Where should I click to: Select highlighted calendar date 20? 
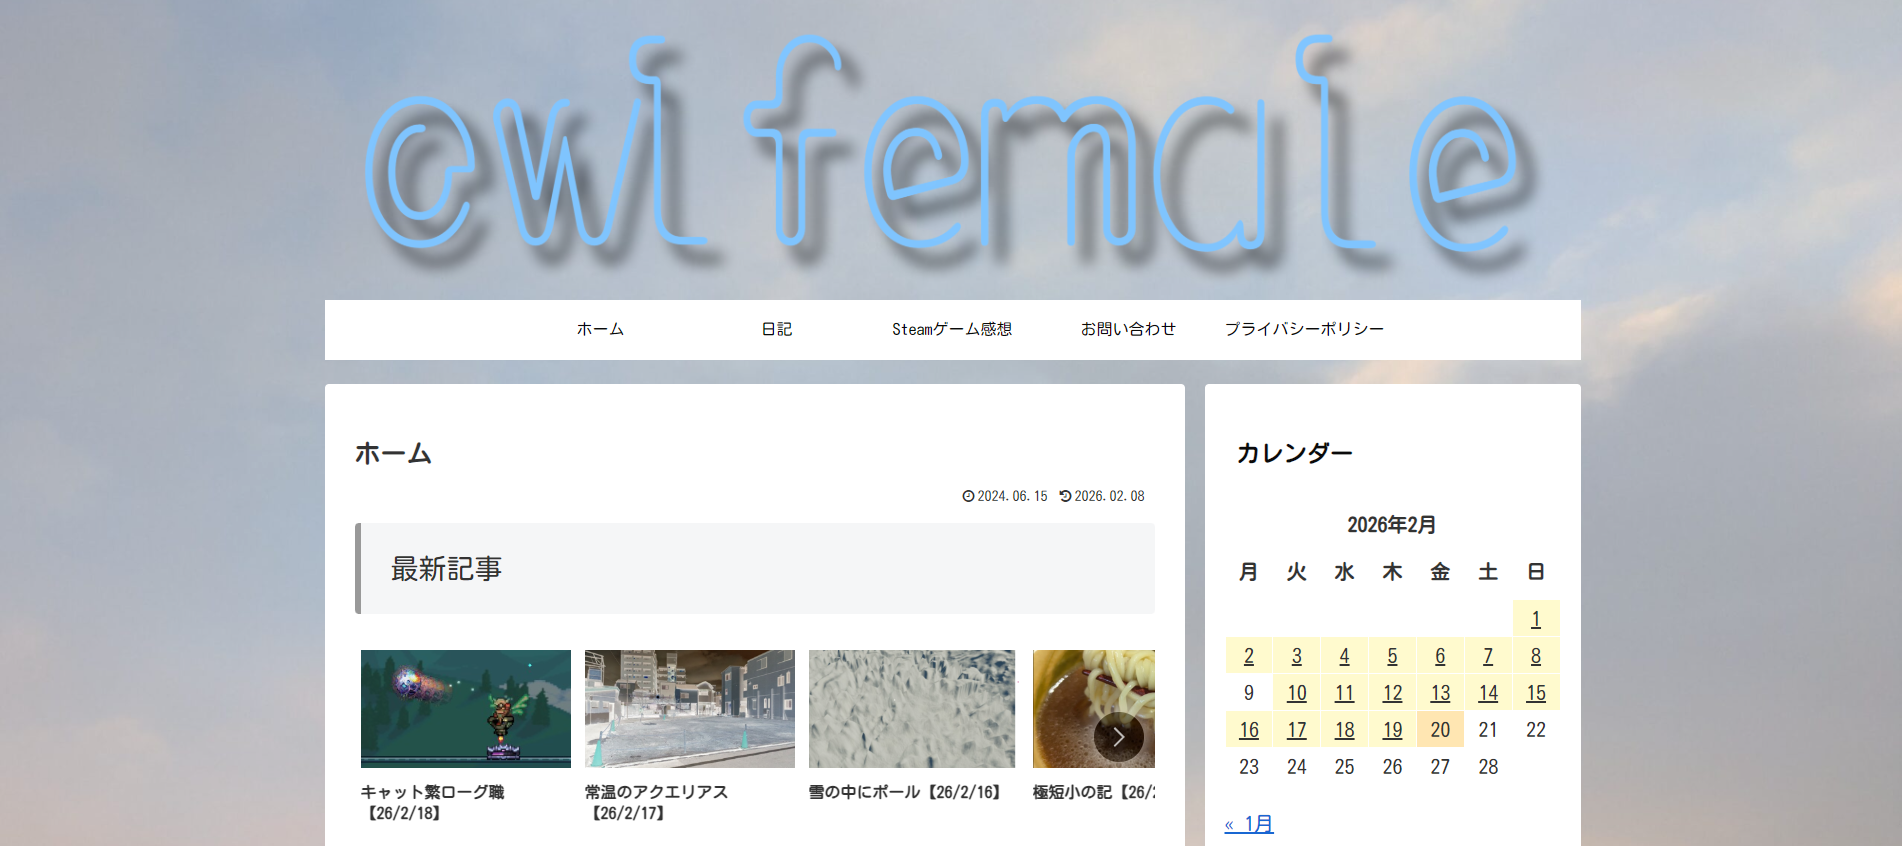pos(1440,730)
